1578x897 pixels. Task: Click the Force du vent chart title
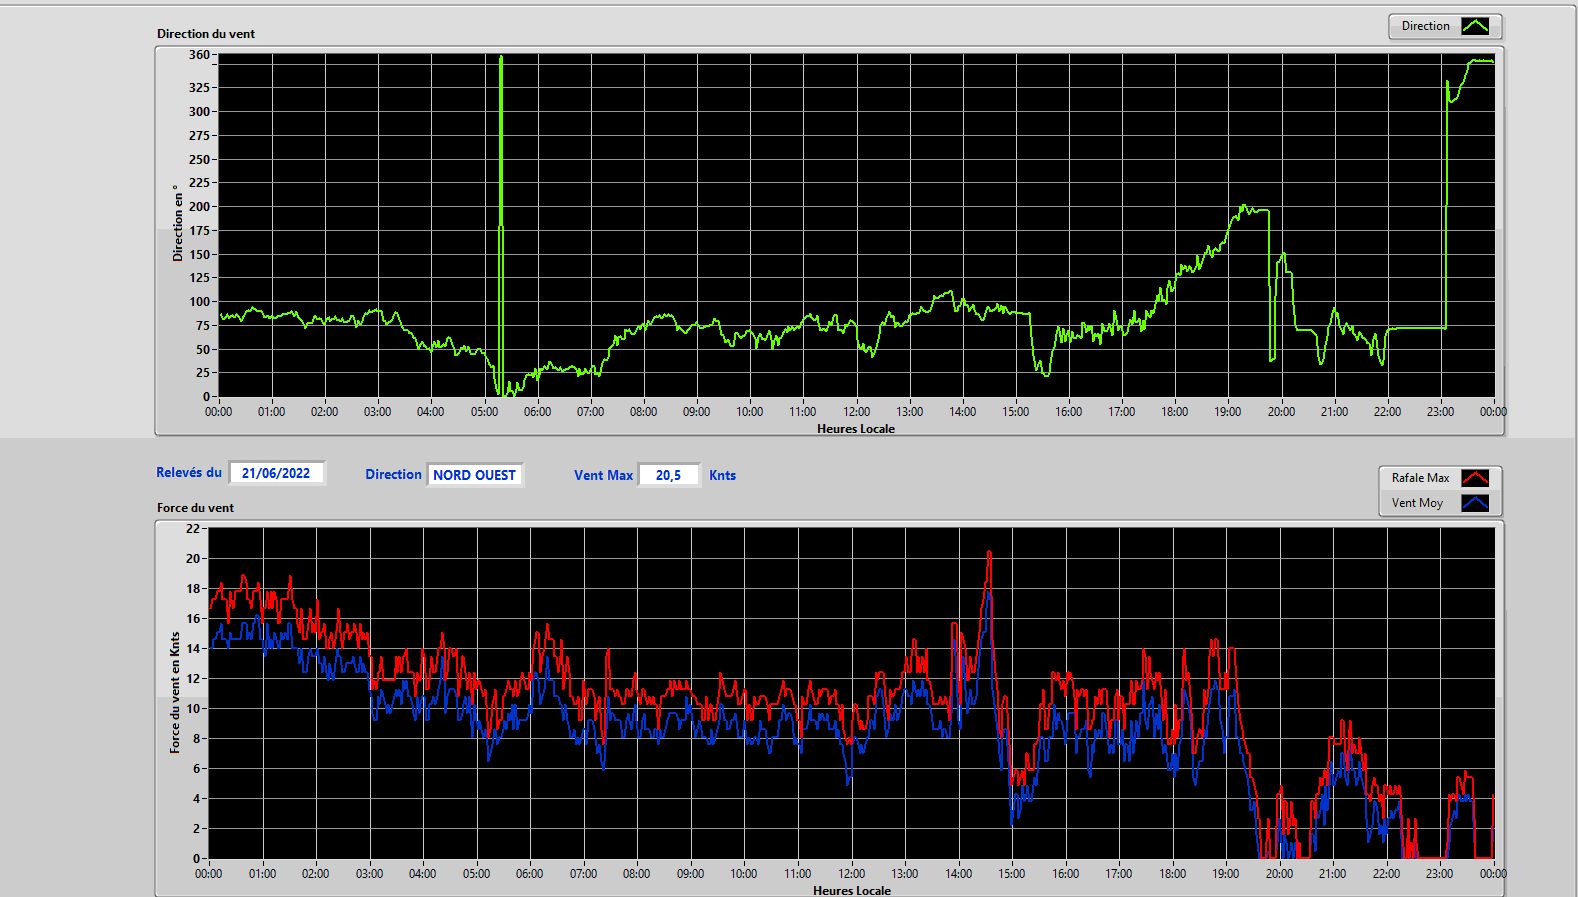point(195,508)
